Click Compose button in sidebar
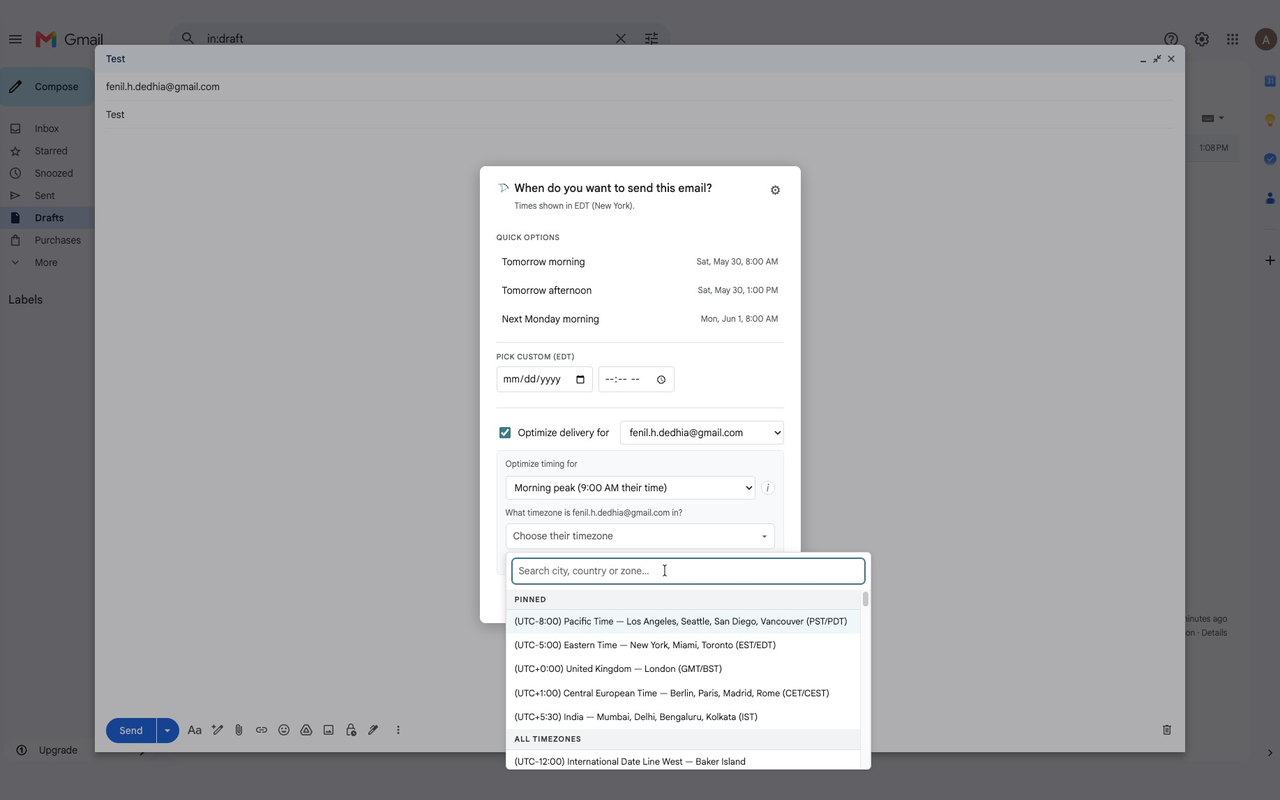 click(x=46, y=87)
